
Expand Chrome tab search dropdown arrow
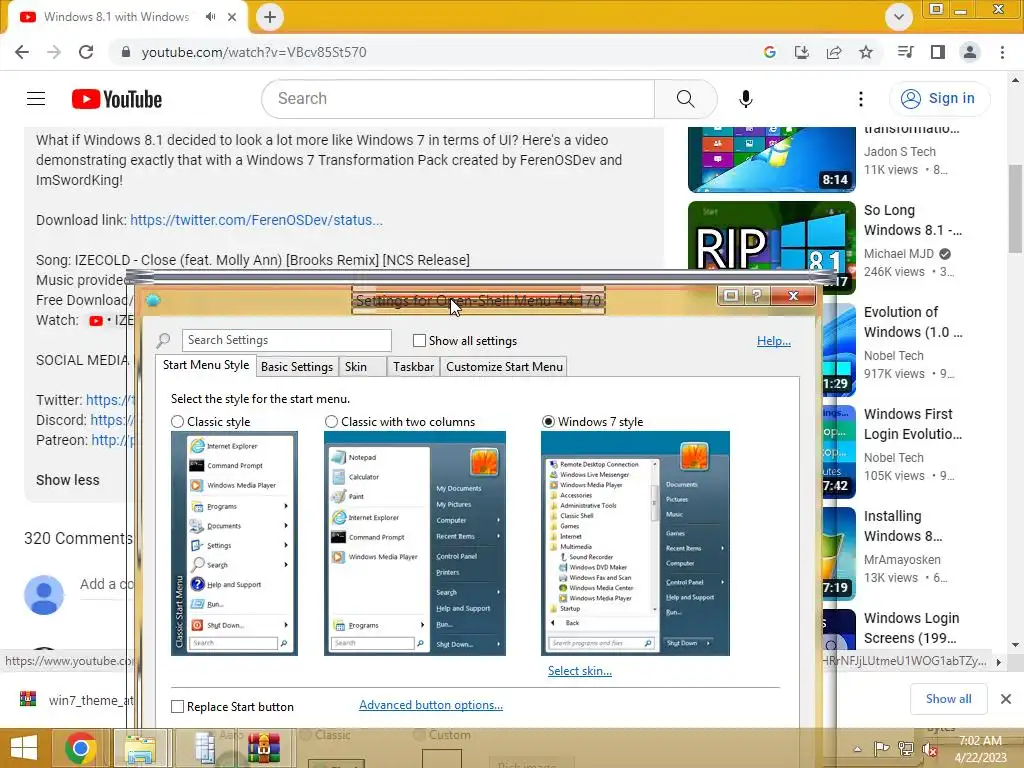(899, 17)
